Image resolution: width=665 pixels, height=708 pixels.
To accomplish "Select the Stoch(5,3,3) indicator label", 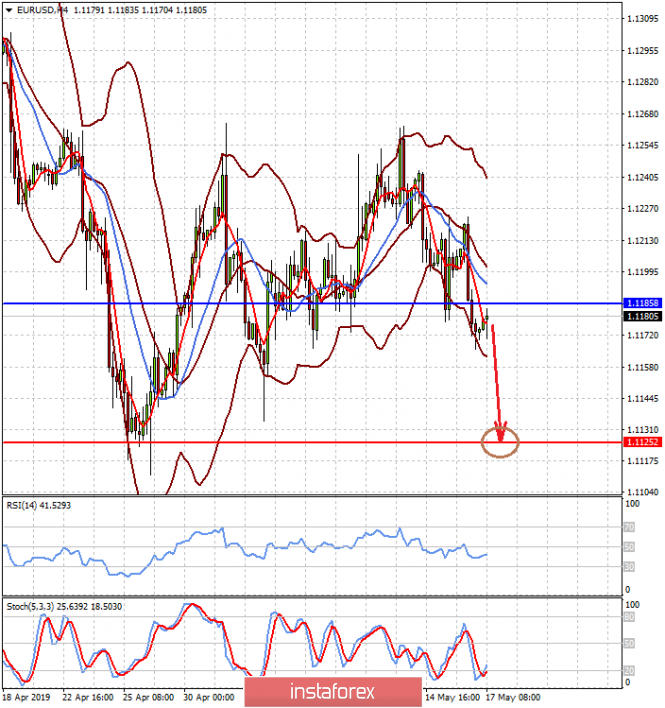I will pyautogui.click(x=64, y=606).
